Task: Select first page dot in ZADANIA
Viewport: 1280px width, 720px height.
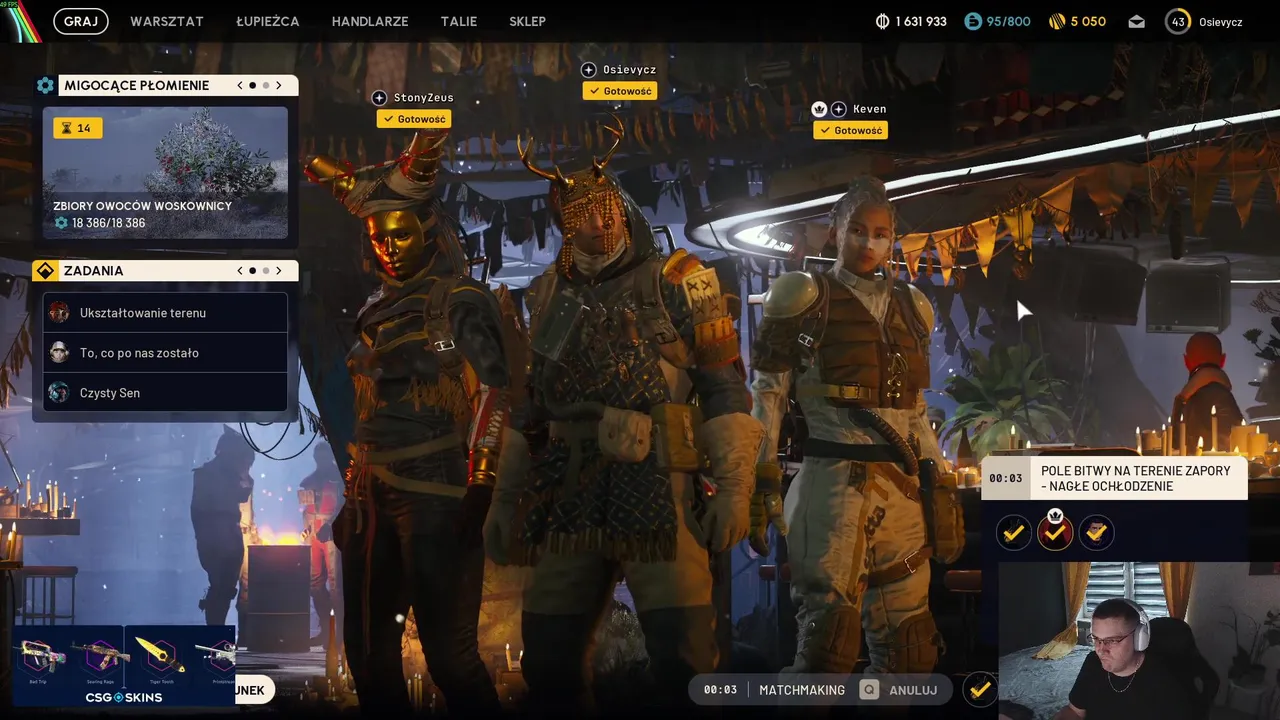Action: click(253, 270)
